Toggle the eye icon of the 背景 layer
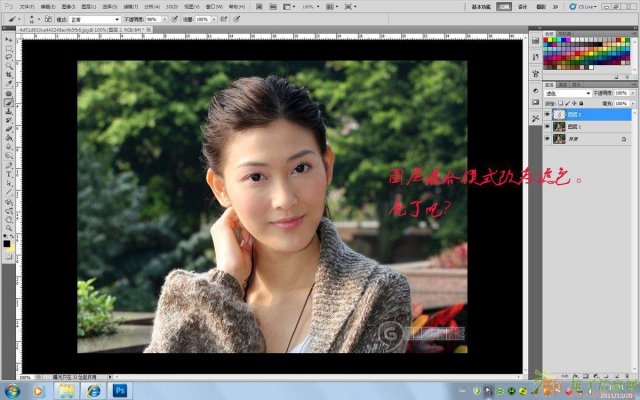The height and width of the screenshot is (400, 640). coord(548,139)
